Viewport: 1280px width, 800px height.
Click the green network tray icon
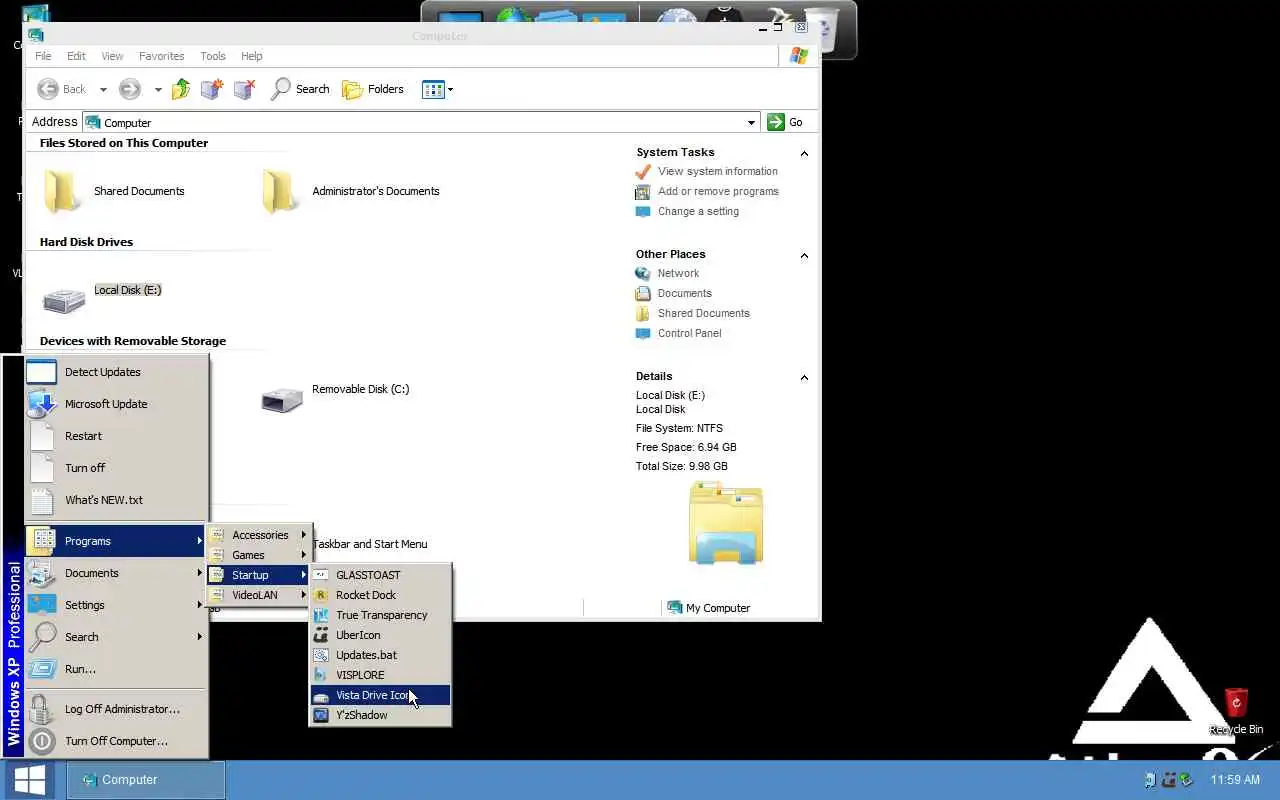[x=1186, y=780]
